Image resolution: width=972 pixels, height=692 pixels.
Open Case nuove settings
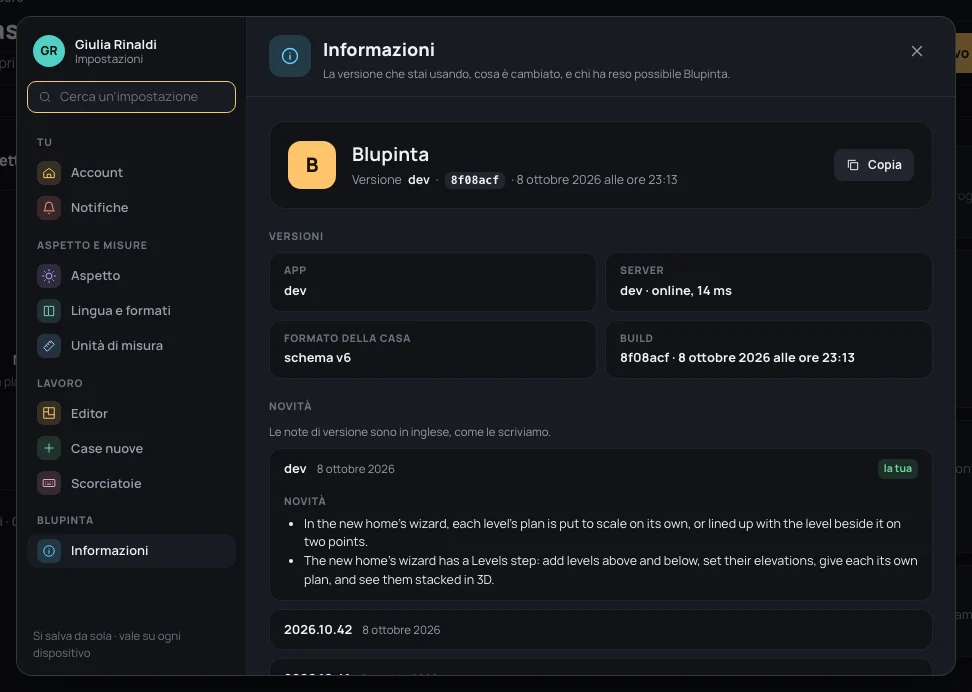coord(131,448)
